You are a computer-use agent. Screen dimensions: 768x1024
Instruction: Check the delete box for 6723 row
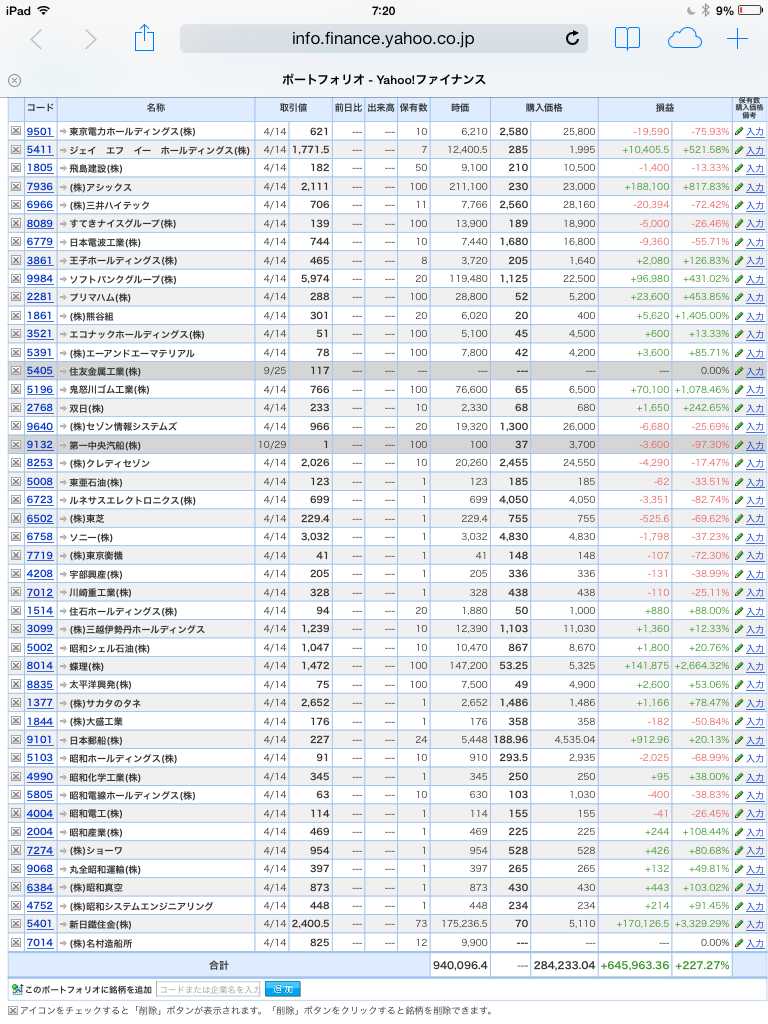pyautogui.click(x=16, y=500)
